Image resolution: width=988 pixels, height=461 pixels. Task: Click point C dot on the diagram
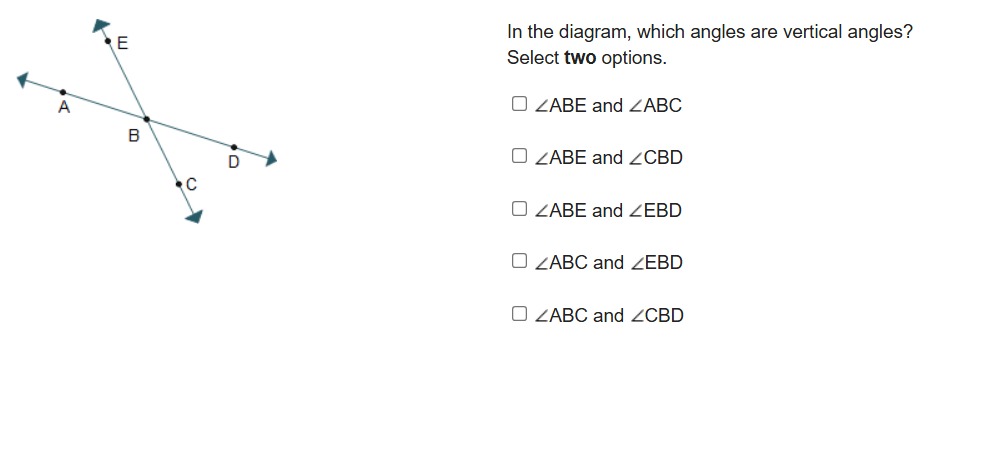click(x=179, y=183)
